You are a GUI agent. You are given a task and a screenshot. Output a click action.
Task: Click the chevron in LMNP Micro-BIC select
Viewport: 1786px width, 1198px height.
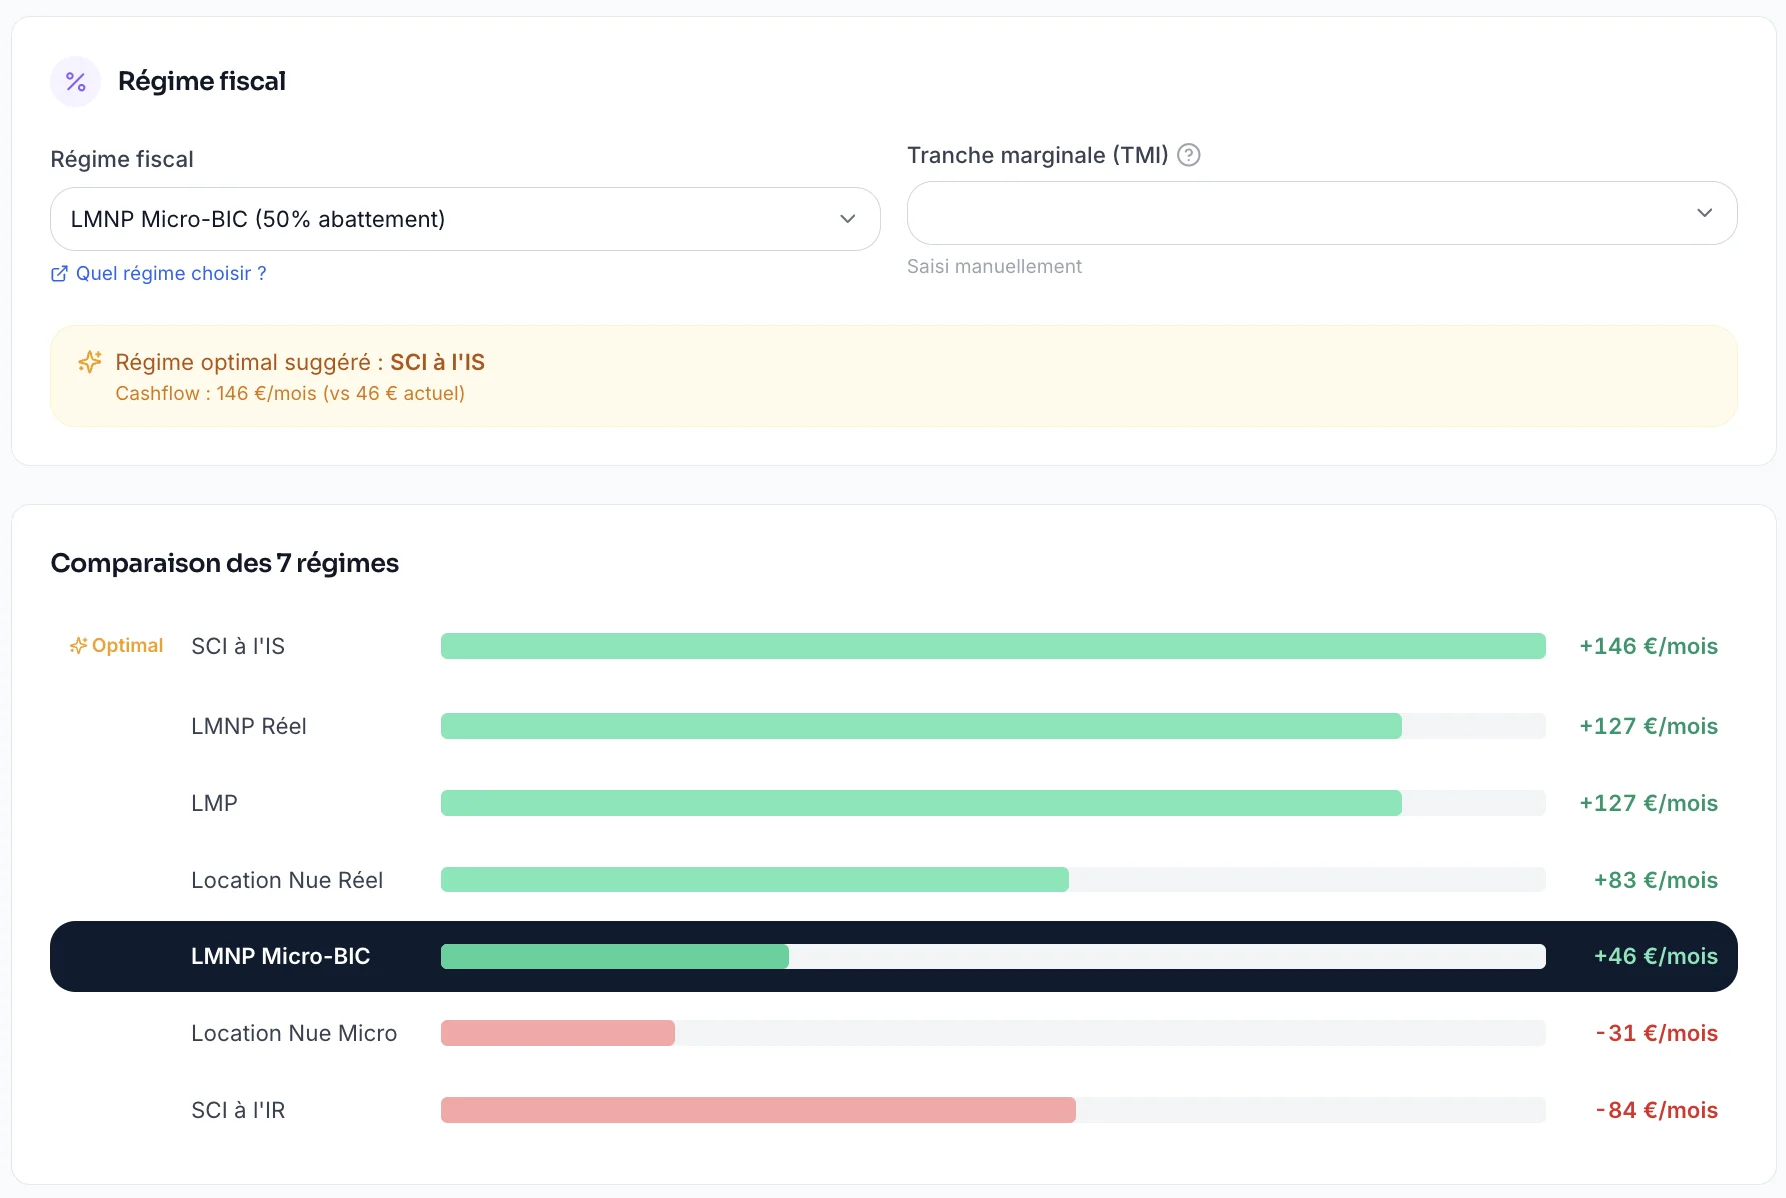[x=848, y=219]
